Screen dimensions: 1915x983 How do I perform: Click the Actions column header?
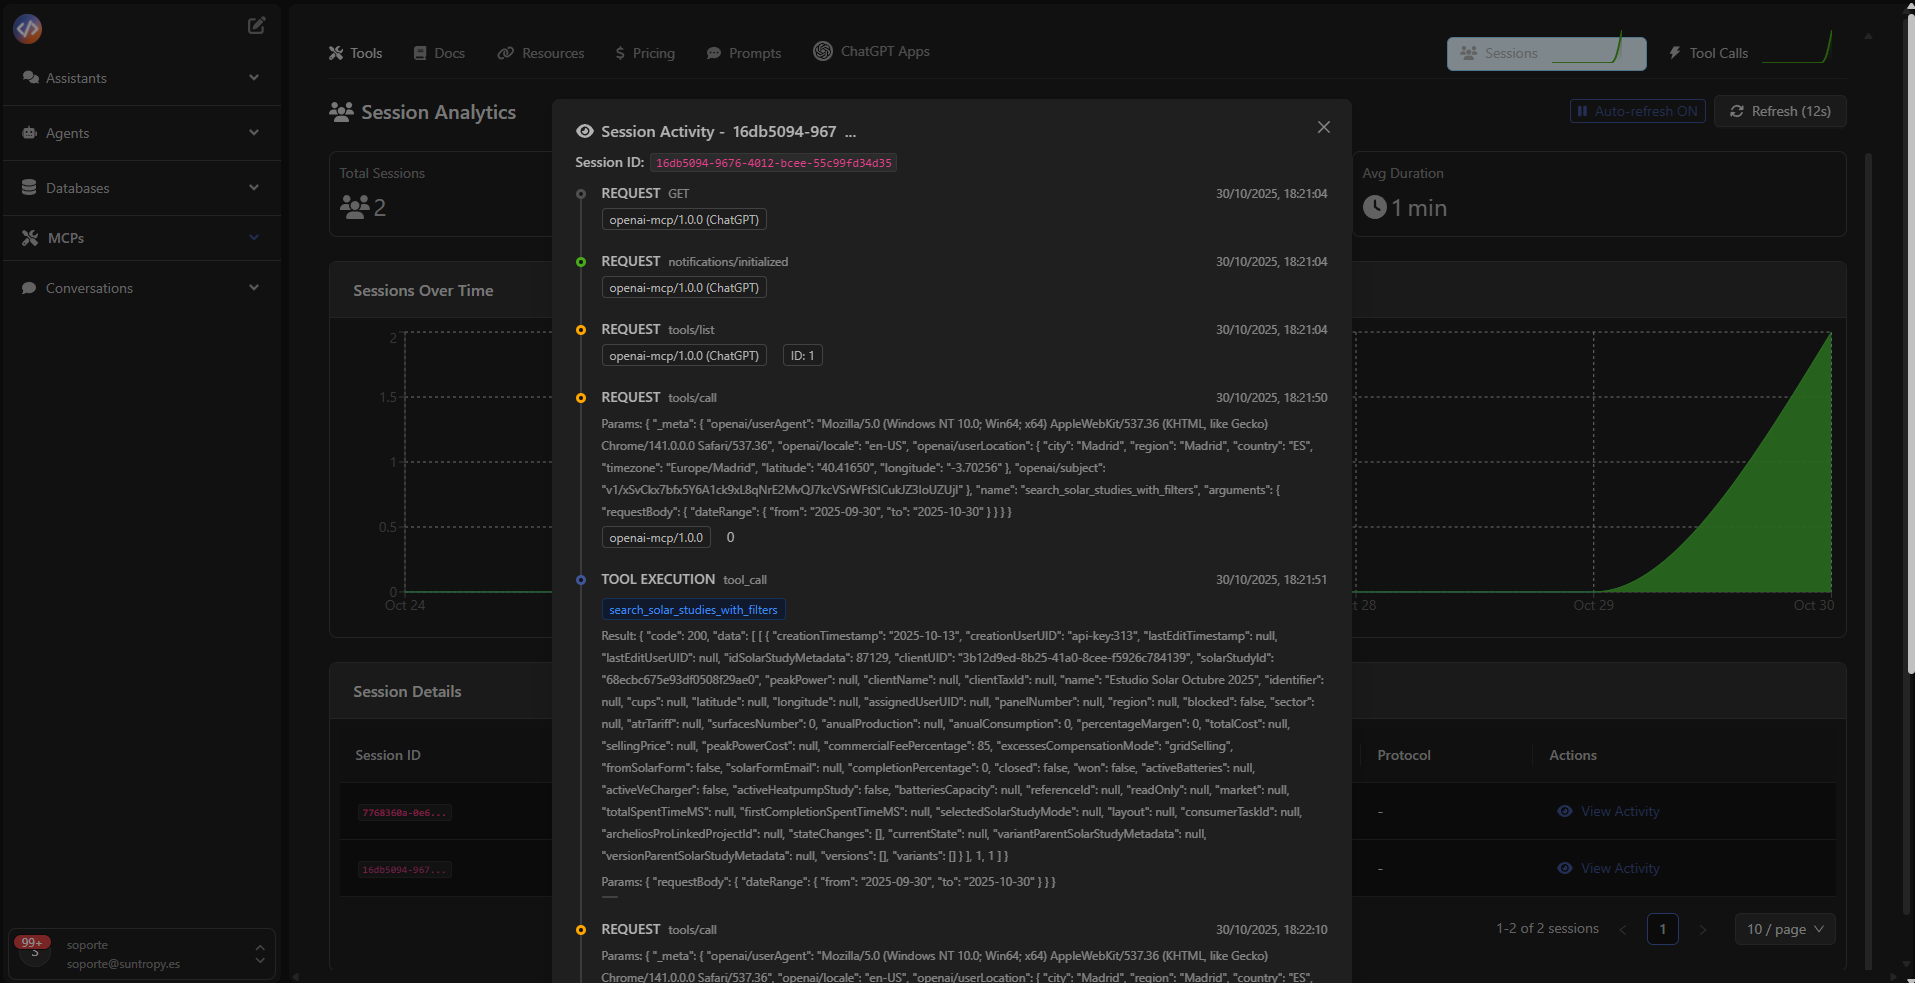click(1573, 755)
